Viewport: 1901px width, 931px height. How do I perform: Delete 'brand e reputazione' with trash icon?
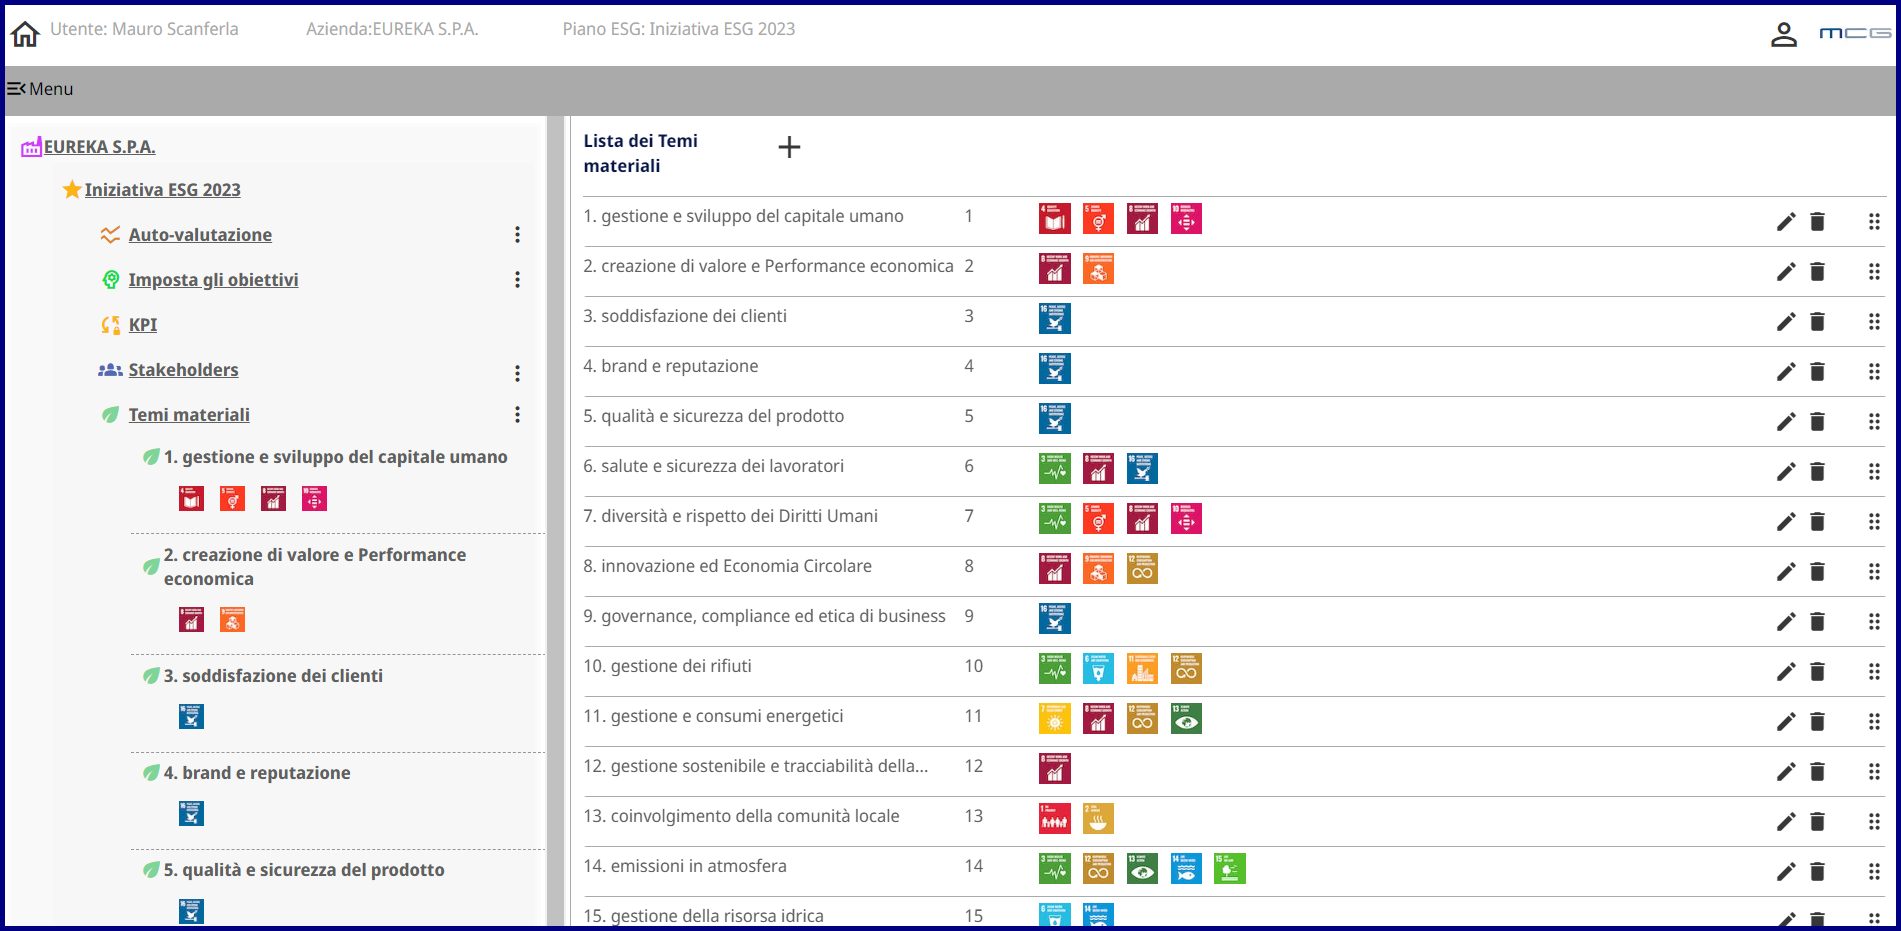(1817, 372)
